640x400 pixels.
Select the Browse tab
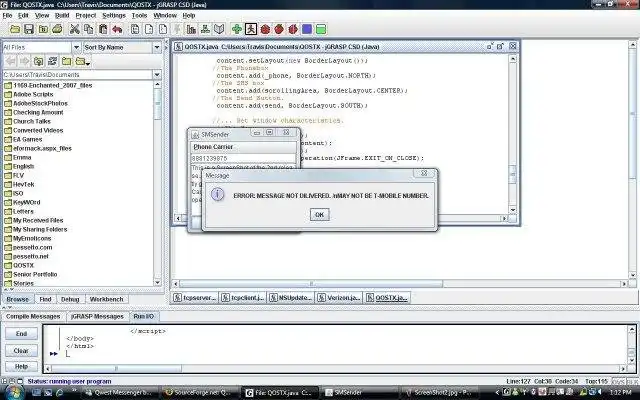pos(18,299)
